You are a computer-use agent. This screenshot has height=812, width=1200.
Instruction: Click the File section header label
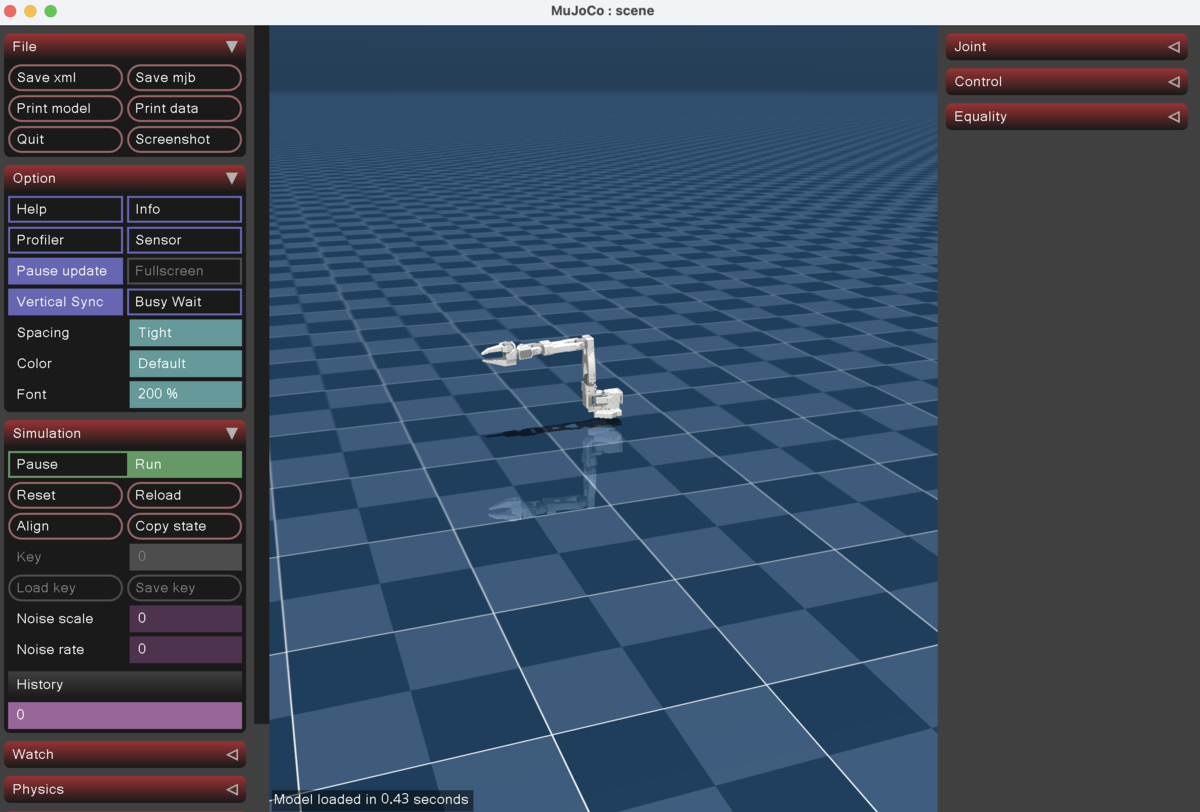tap(25, 46)
